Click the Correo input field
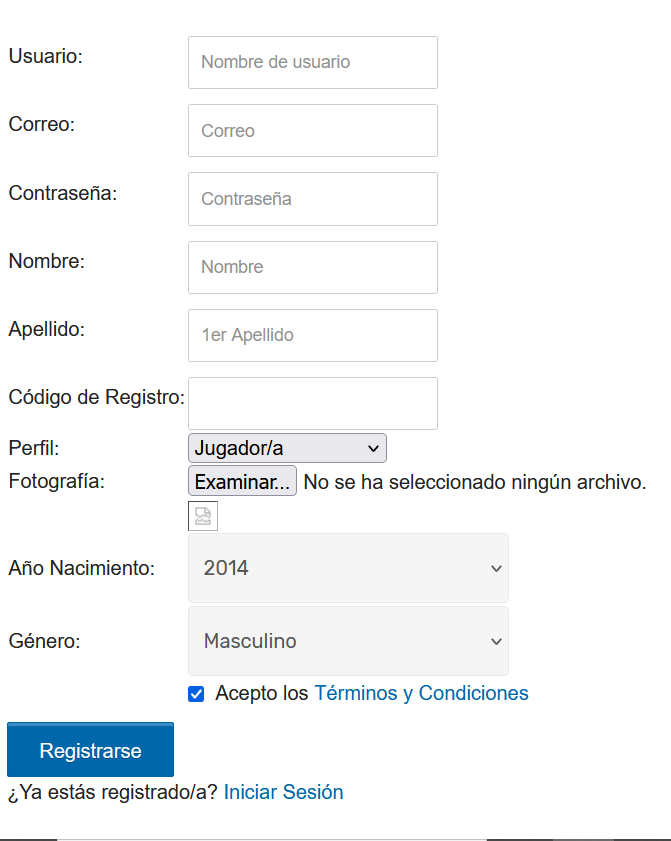Viewport: 671px width, 841px height. [x=312, y=130]
